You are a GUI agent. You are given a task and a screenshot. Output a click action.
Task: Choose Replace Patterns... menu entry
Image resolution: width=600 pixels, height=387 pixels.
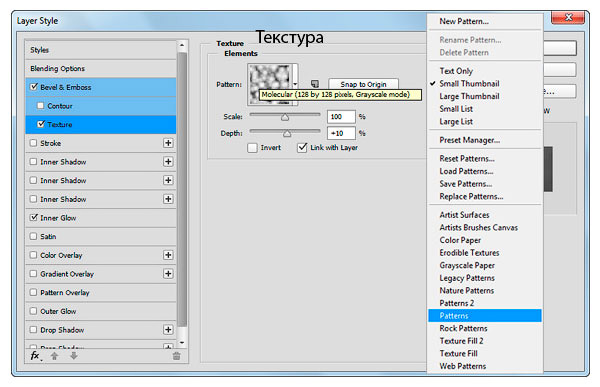471,197
